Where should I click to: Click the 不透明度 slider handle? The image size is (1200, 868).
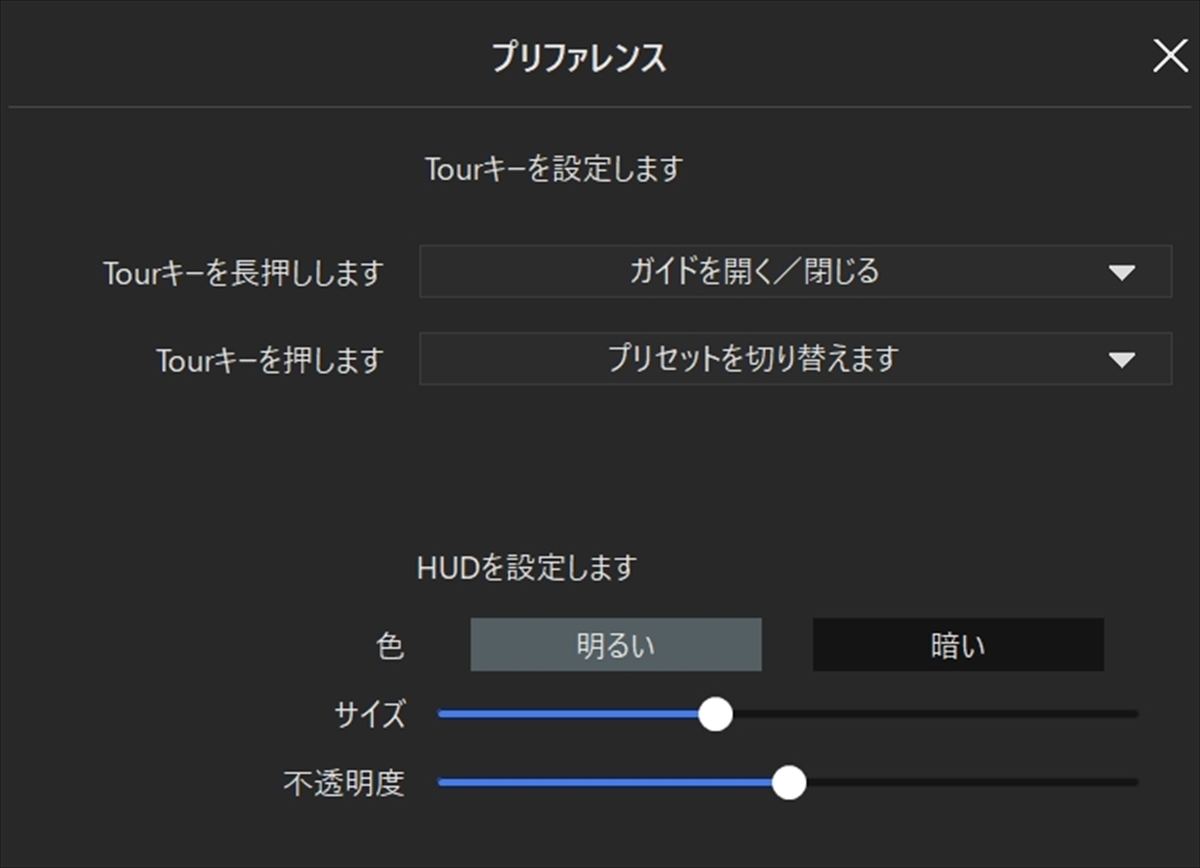[789, 782]
